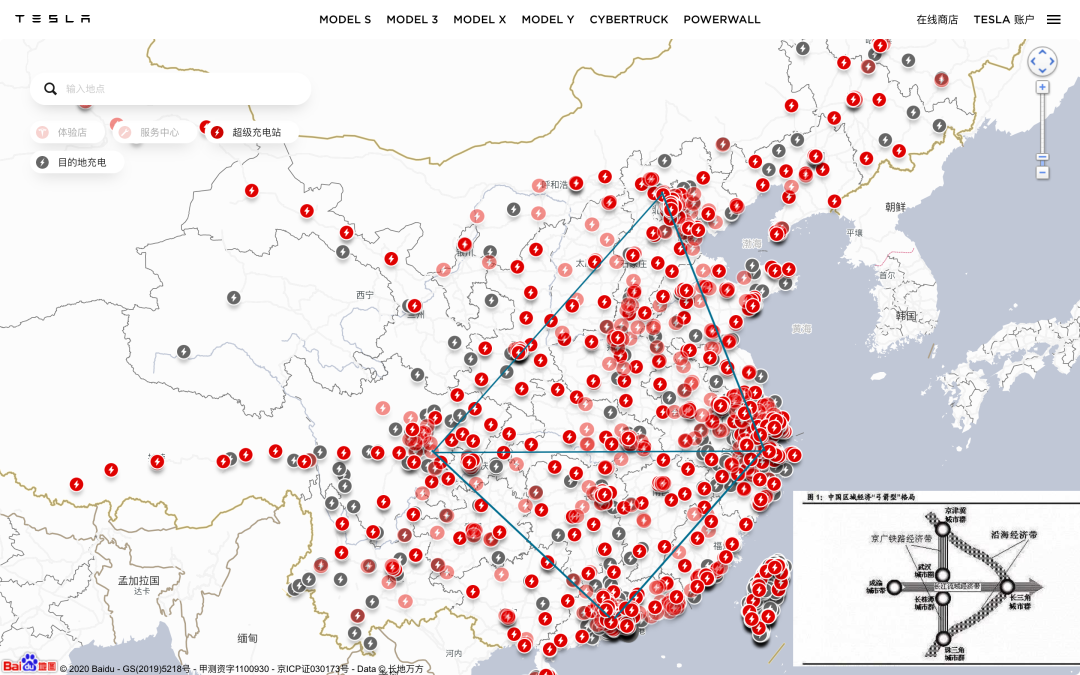Click the 黄海 sea label
Image resolution: width=1080 pixels, height=675 pixels.
coord(802,329)
